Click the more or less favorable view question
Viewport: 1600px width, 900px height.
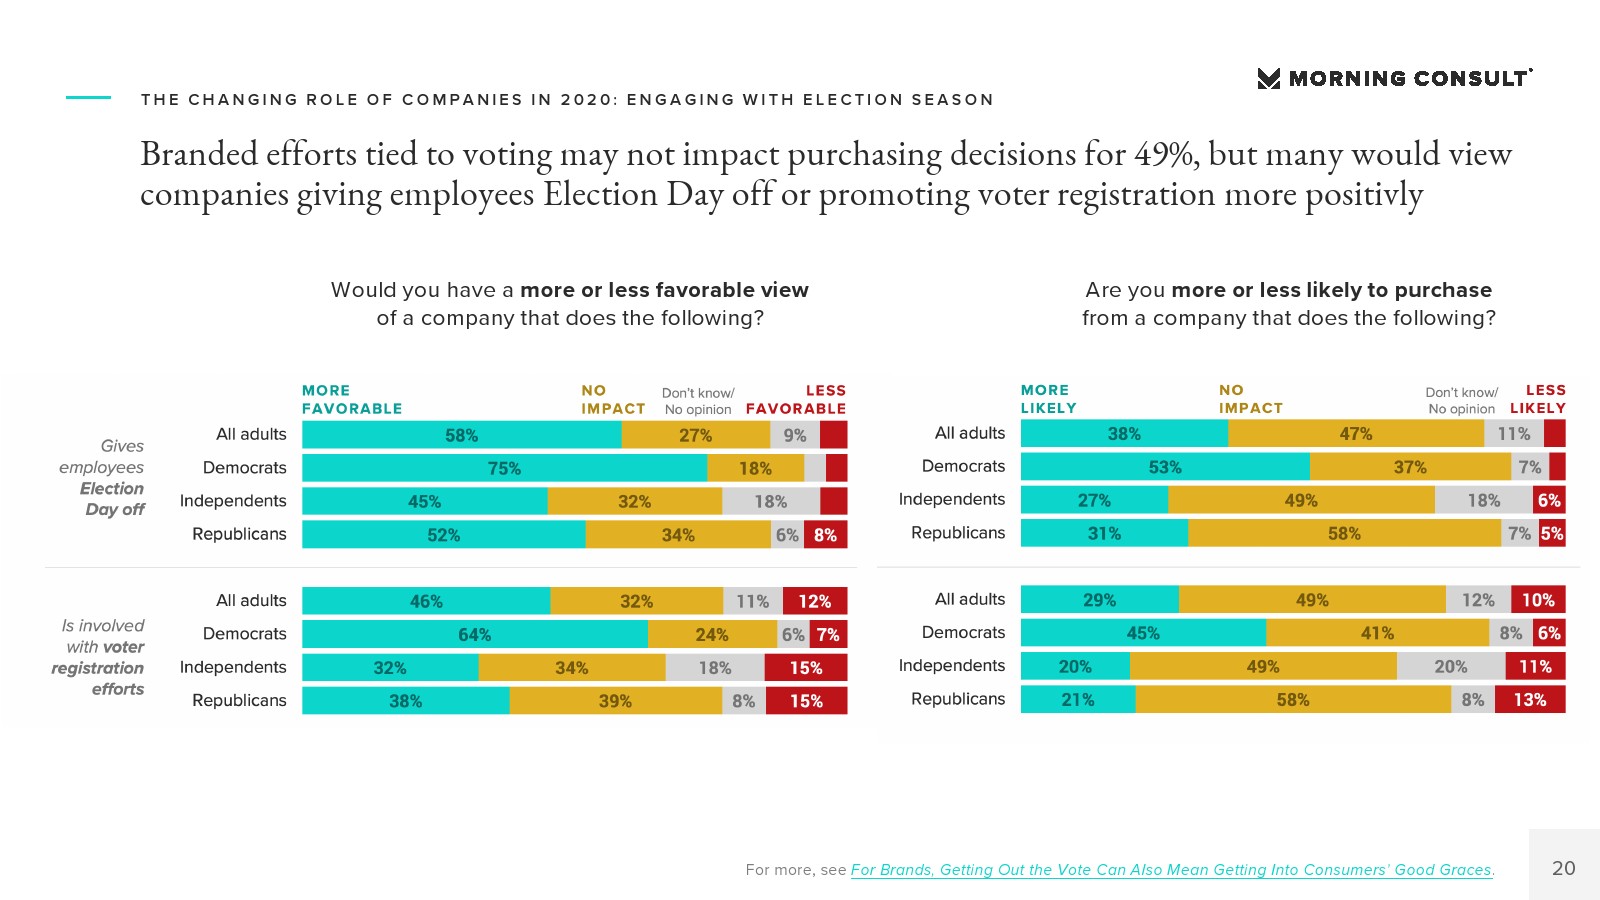click(x=569, y=303)
